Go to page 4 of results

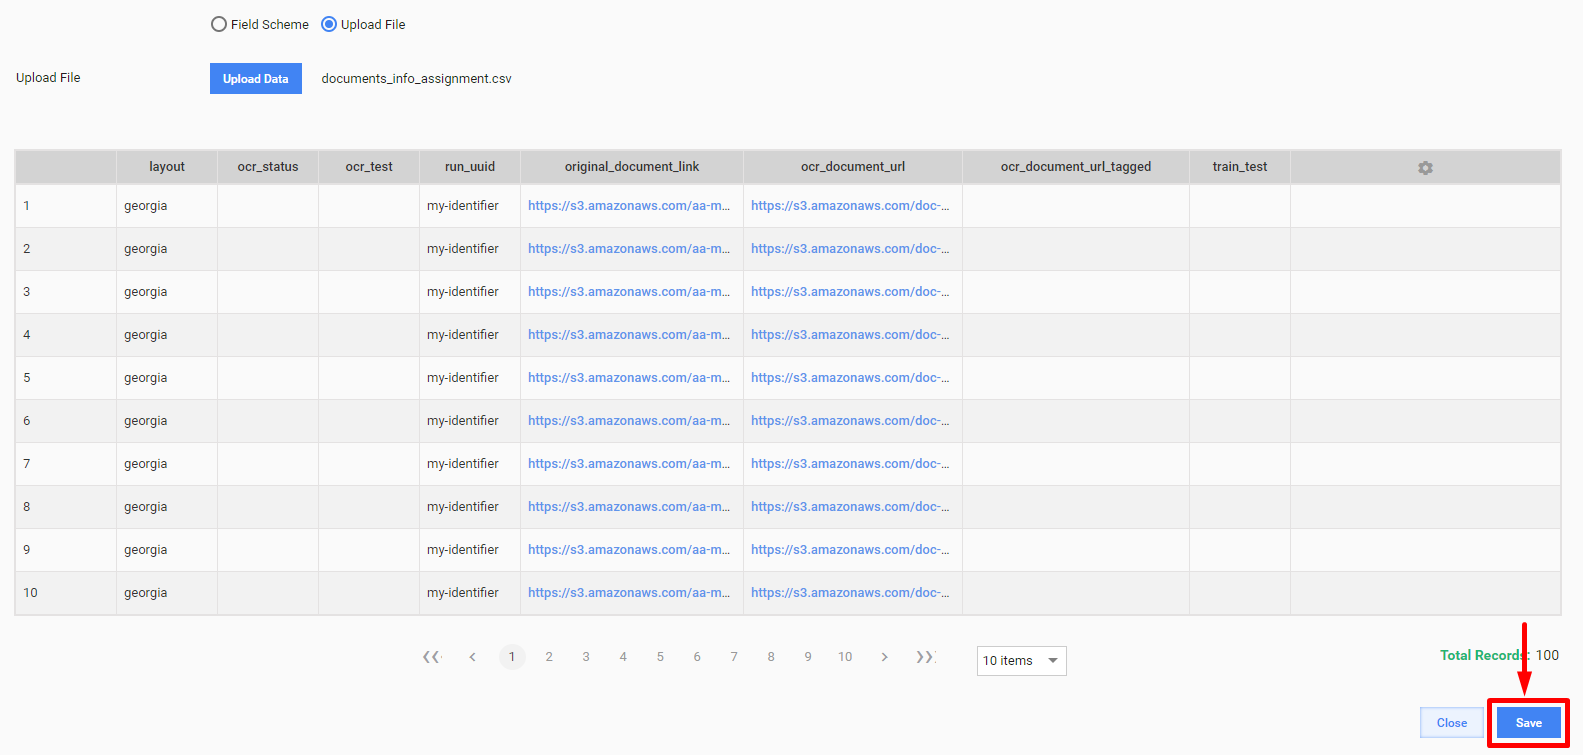[623, 657]
